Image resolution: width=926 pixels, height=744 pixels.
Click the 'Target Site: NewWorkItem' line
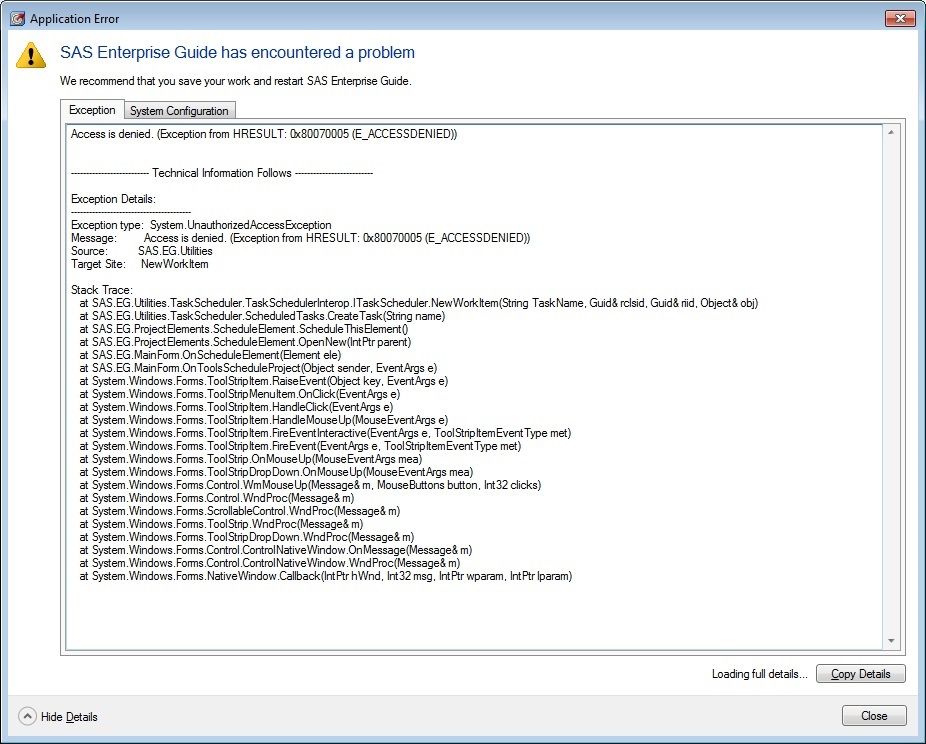139,264
